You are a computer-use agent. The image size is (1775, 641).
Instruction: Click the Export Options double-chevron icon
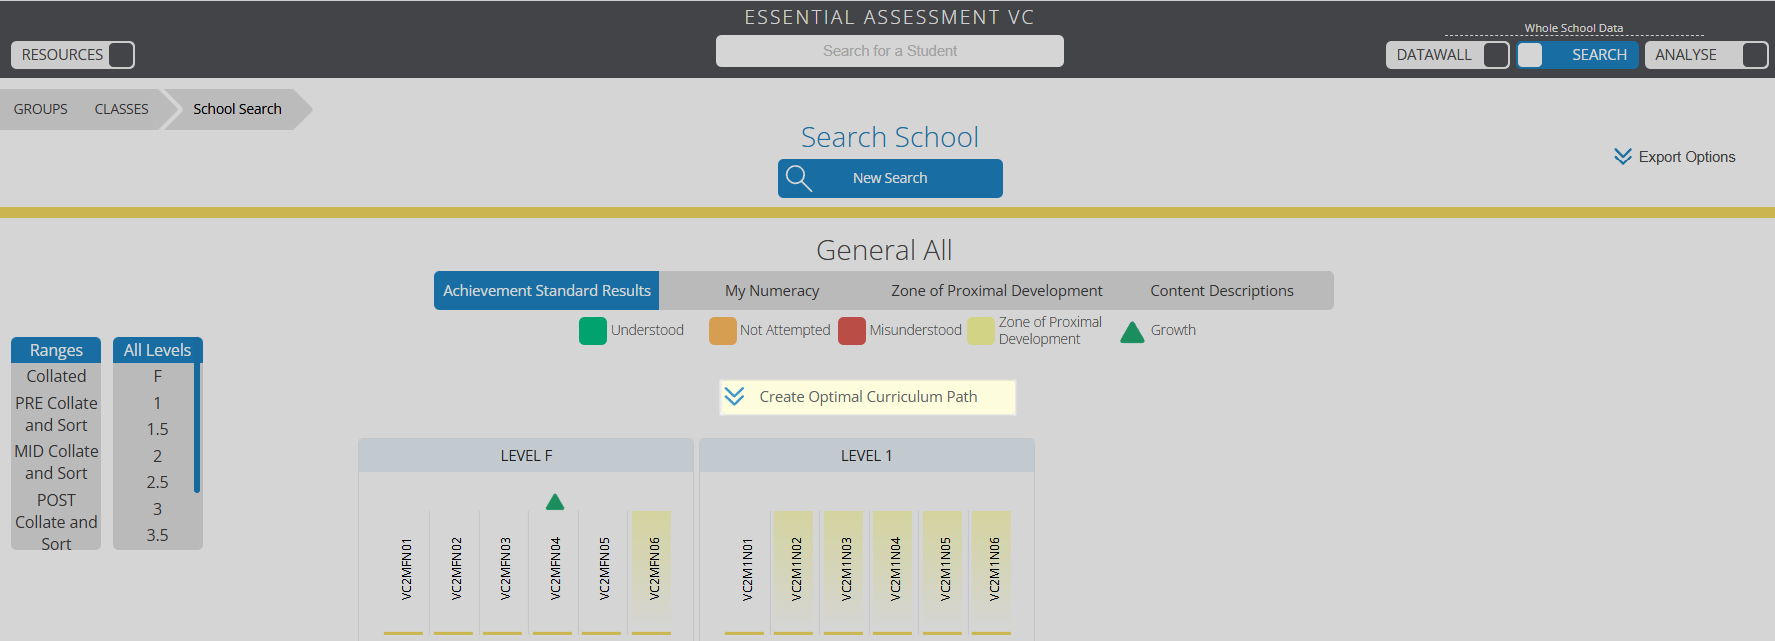1622,157
